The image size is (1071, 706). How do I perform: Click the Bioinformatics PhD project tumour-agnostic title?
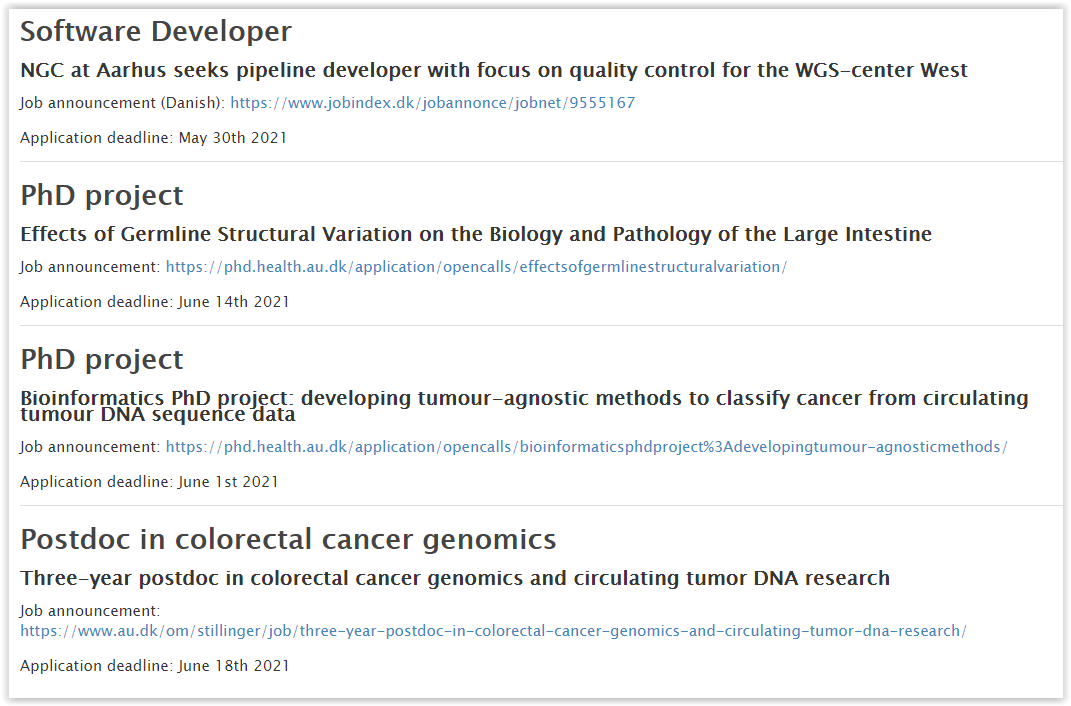click(x=524, y=406)
